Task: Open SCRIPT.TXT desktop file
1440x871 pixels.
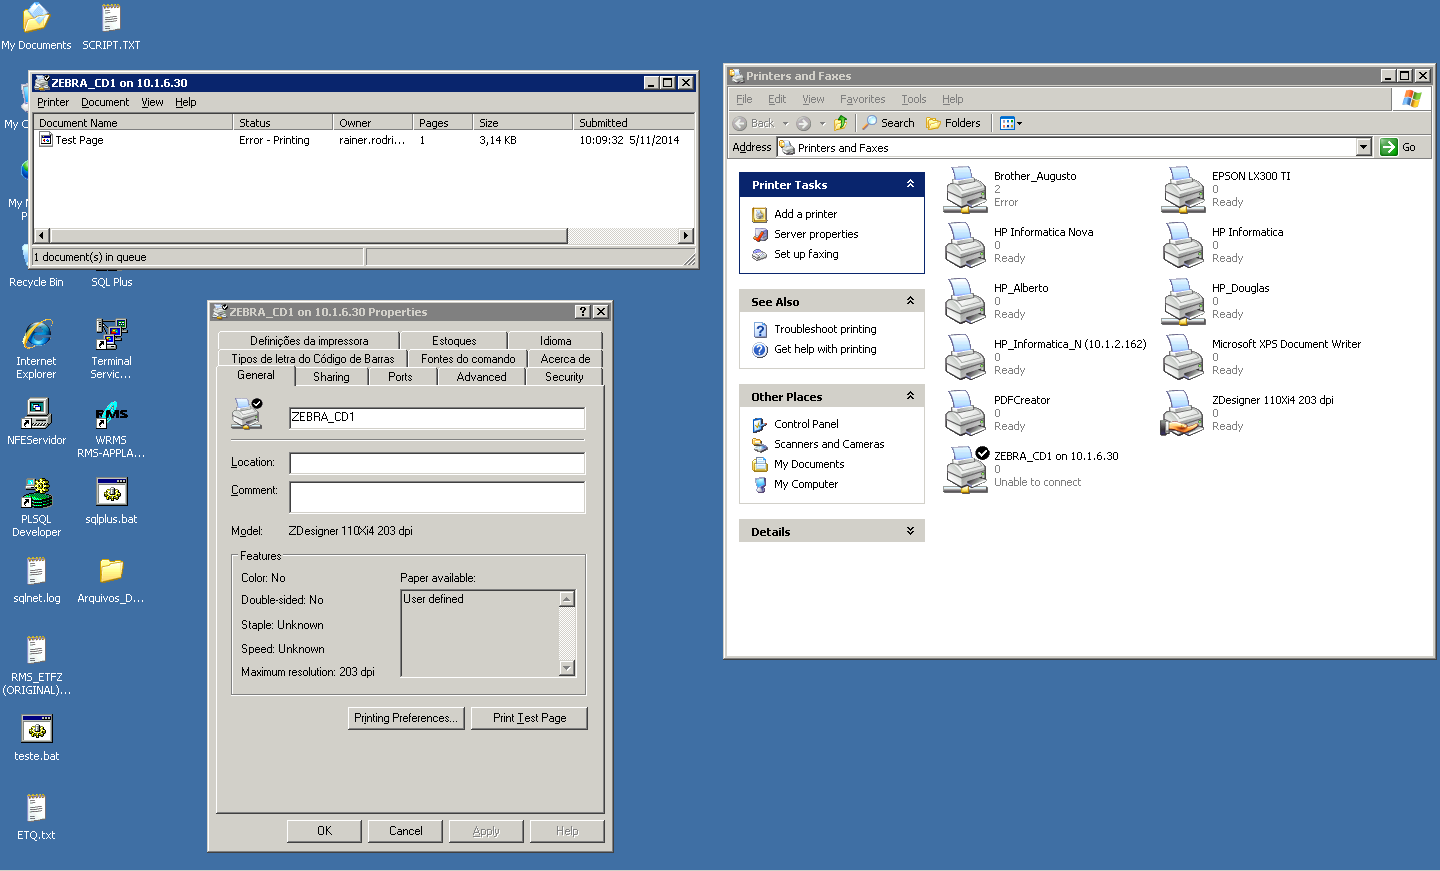Action: tap(111, 27)
